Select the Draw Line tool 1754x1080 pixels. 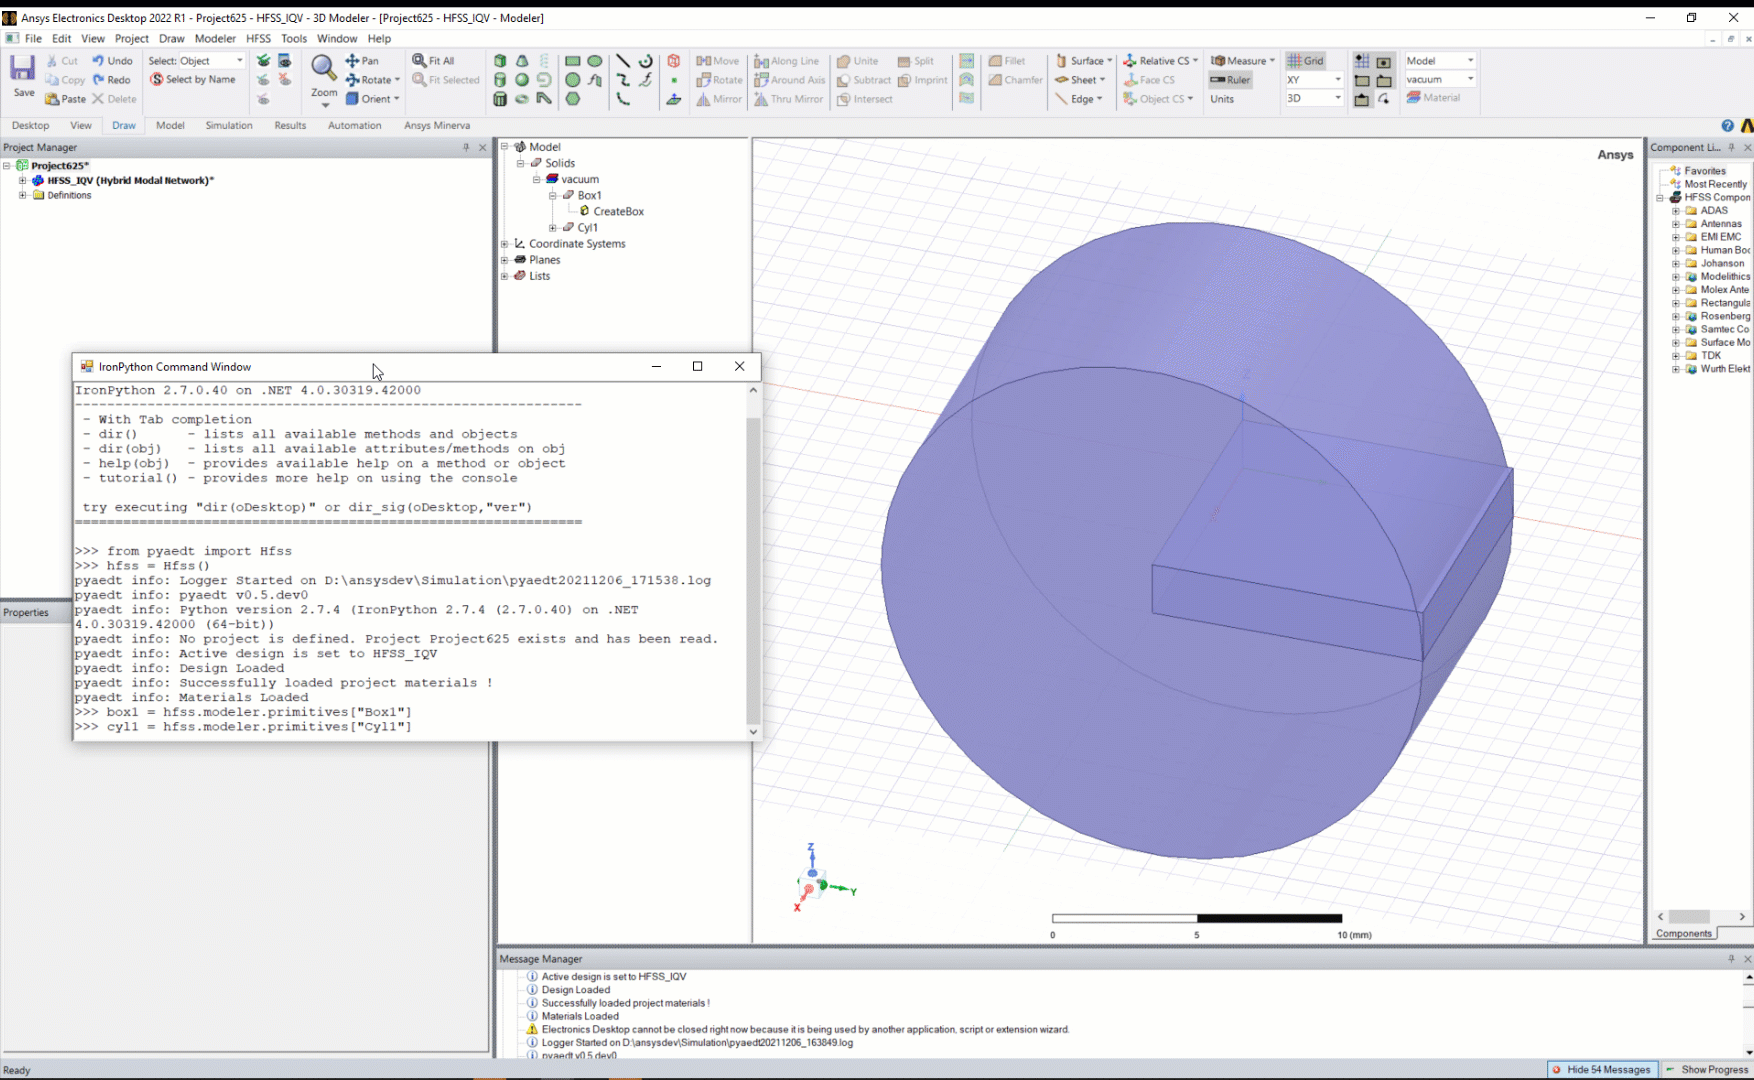point(623,61)
